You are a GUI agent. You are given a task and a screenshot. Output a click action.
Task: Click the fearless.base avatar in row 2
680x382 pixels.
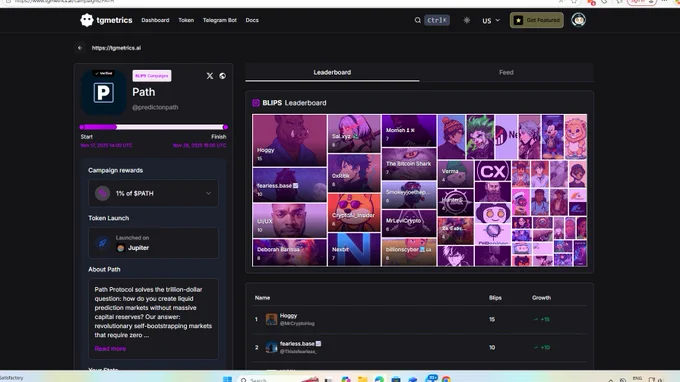(271, 347)
